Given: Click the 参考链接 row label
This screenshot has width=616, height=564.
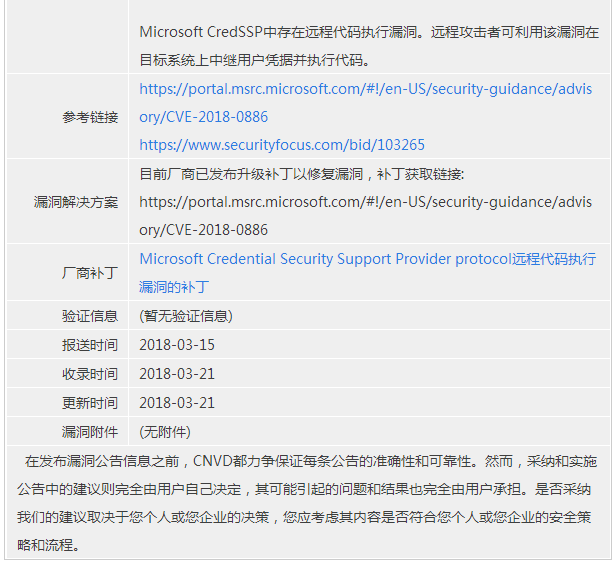Looking at the screenshot, I should [90, 117].
